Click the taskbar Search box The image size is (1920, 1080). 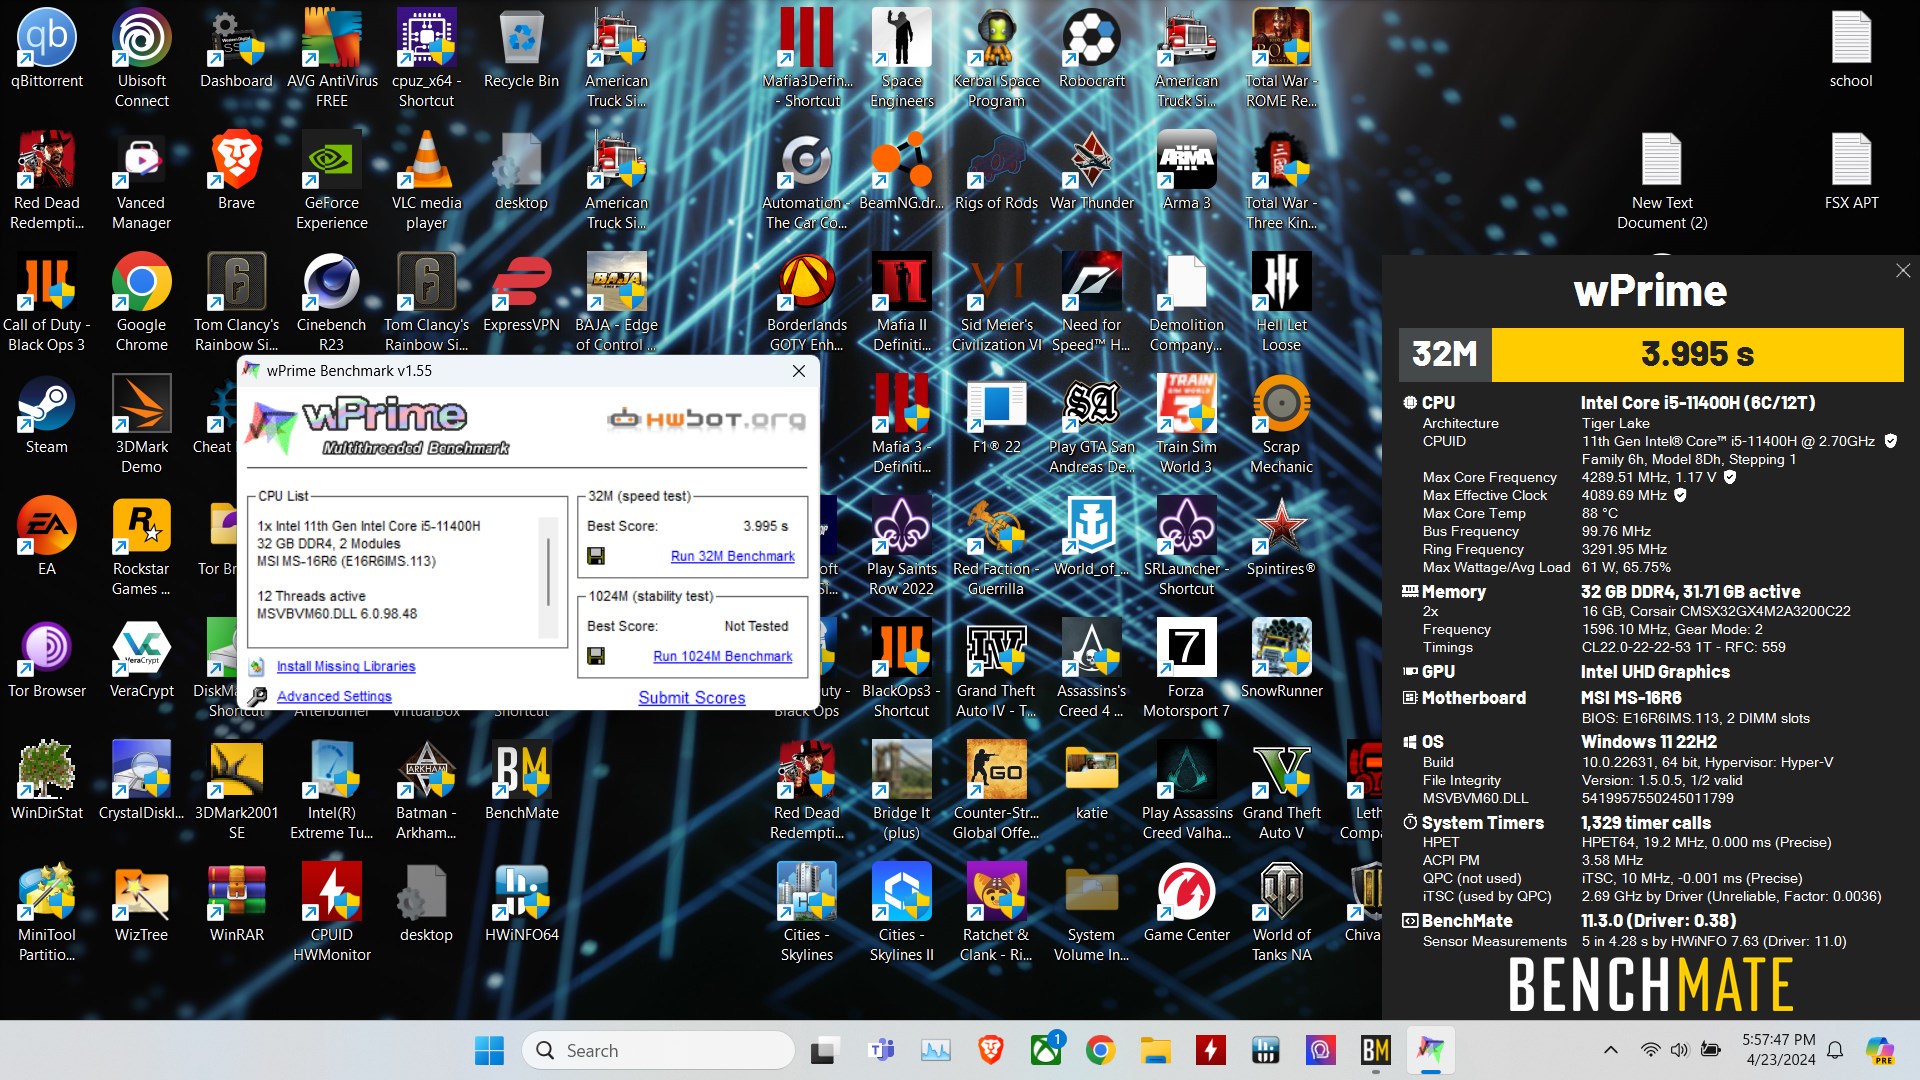click(x=658, y=1050)
